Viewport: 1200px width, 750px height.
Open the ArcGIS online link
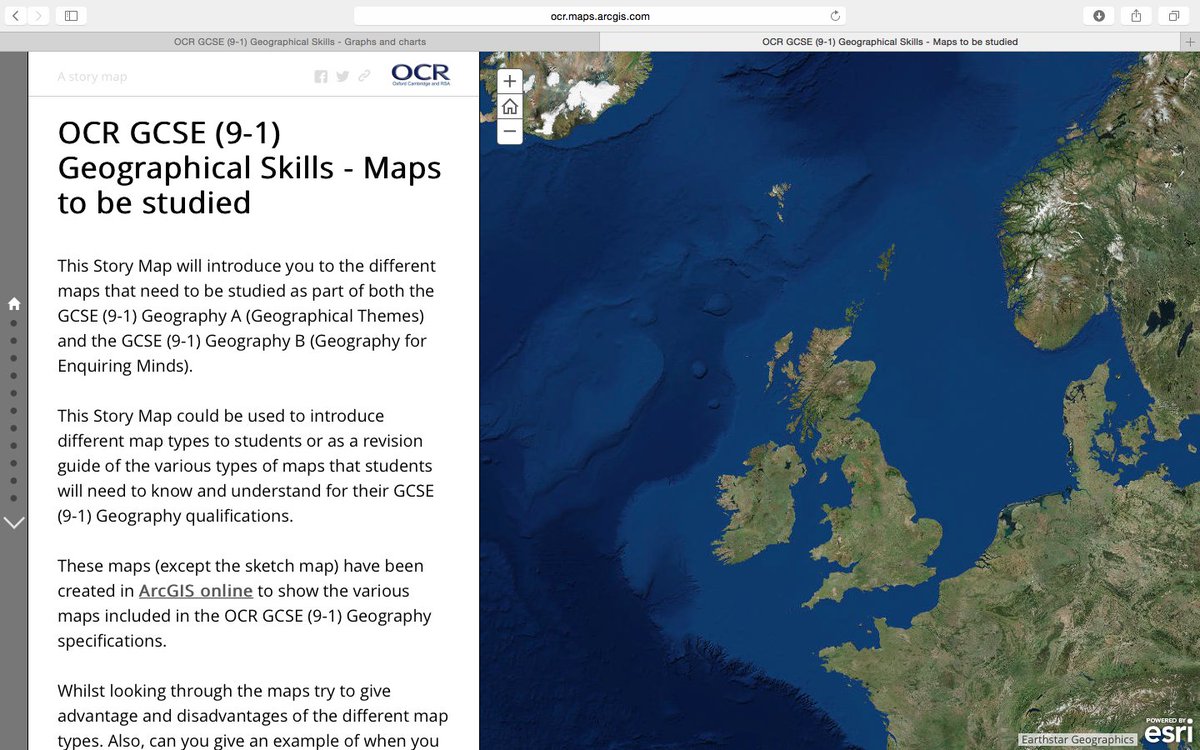coord(196,590)
